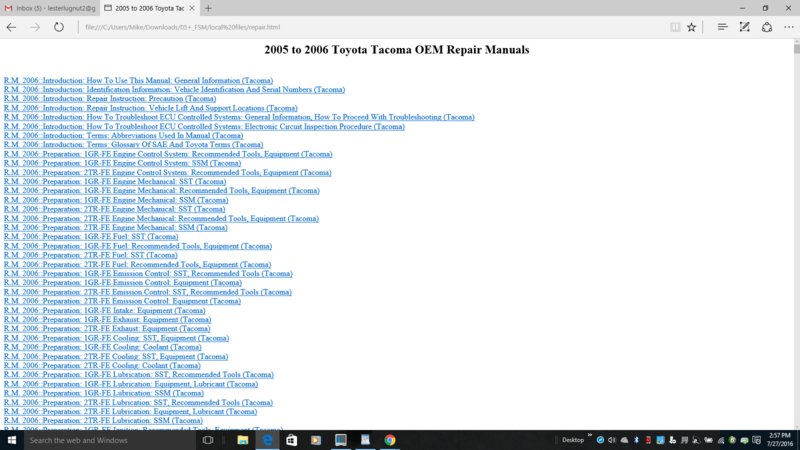Click the browser forward arrow

click(35, 27)
